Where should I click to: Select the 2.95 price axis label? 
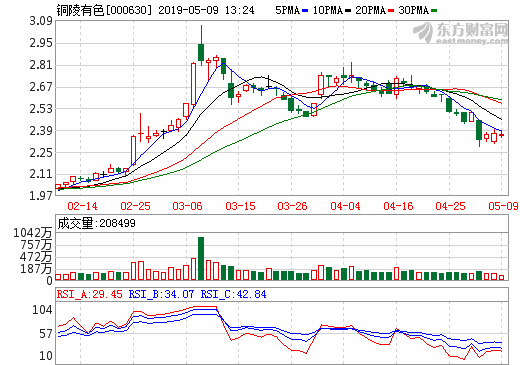(x=41, y=43)
